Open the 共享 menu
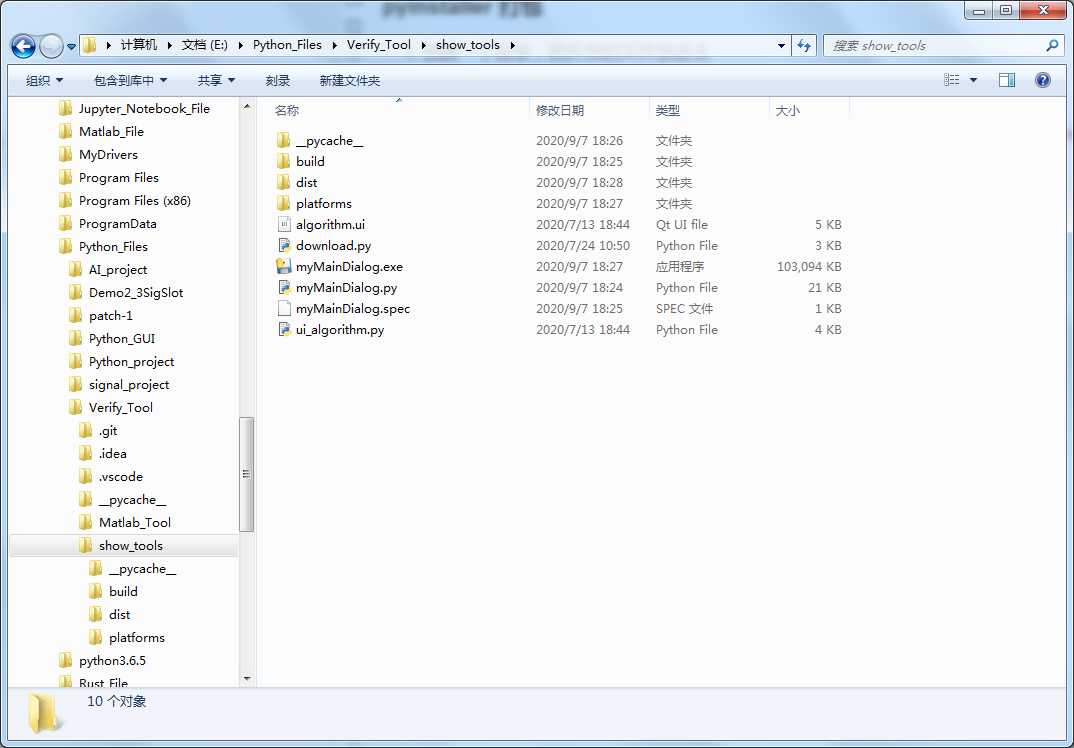 [216, 81]
